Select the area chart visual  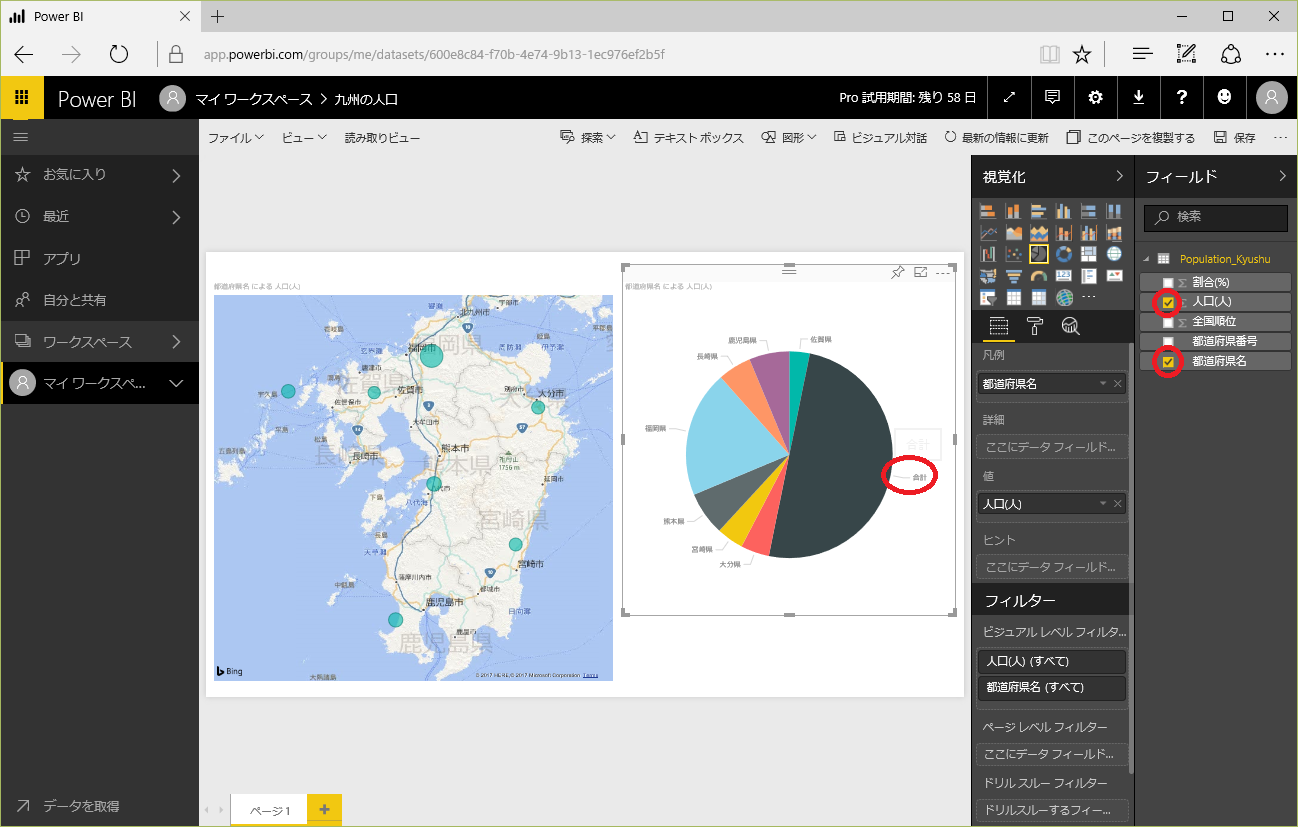pos(1013,233)
